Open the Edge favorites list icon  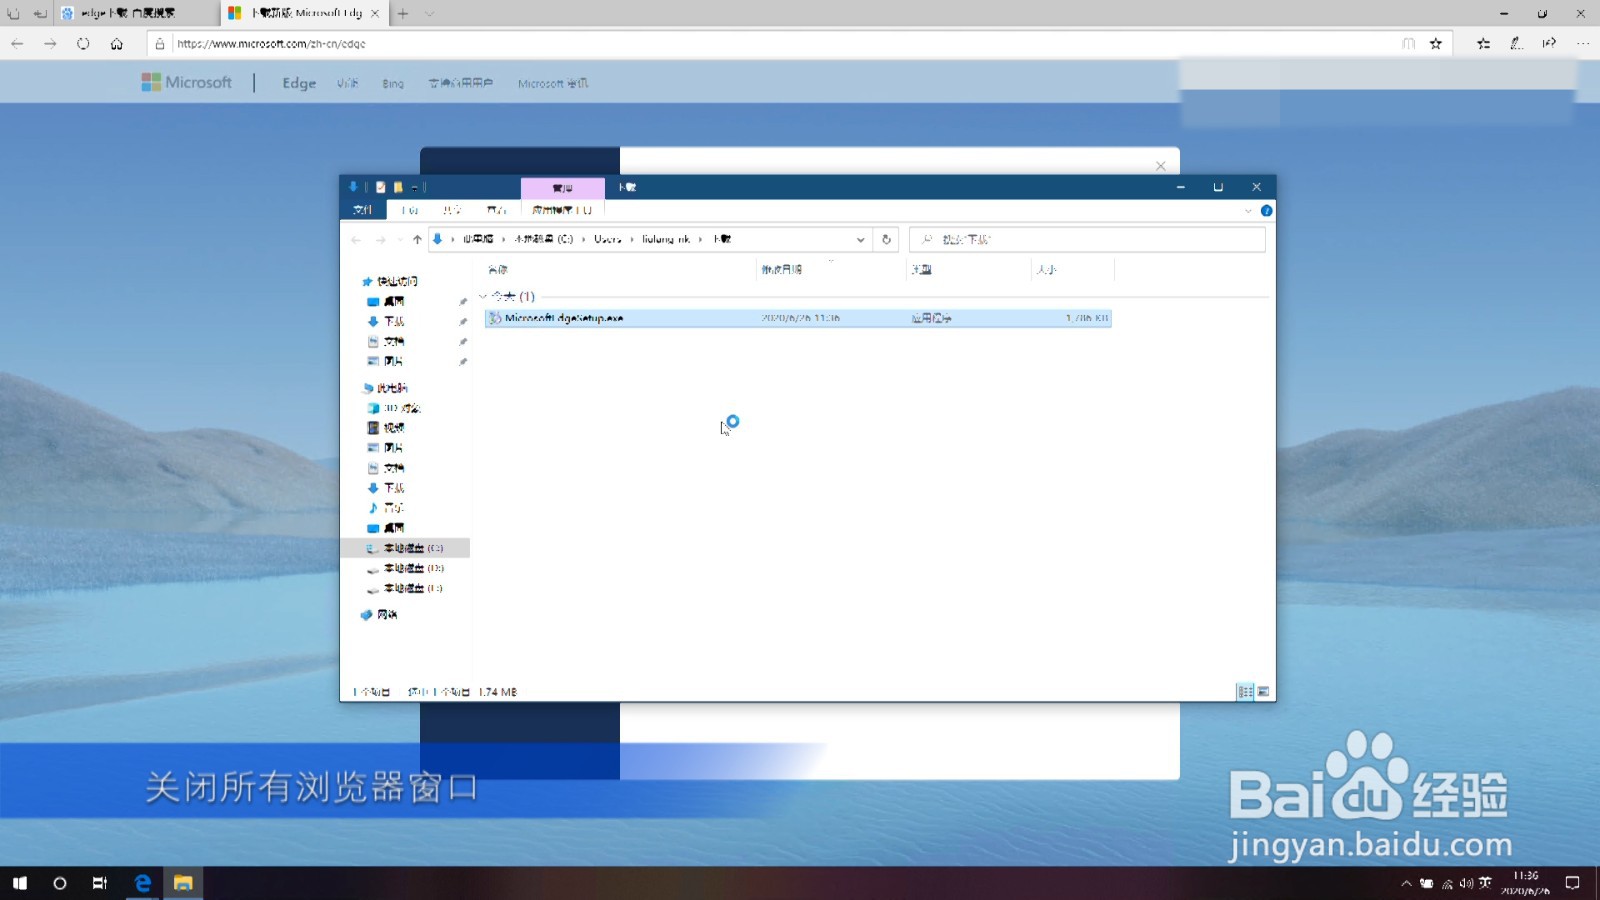[x=1483, y=43]
